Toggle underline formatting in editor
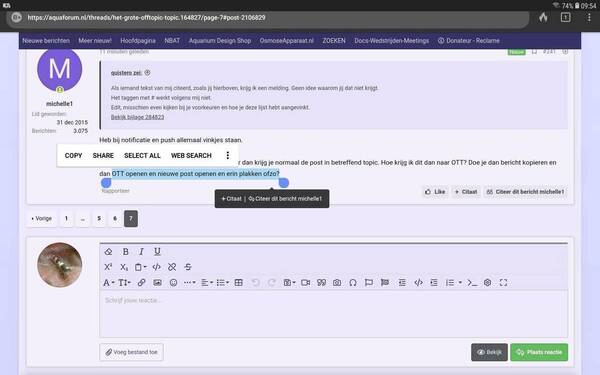Image resolution: width=600 pixels, height=375 pixels. click(x=157, y=251)
